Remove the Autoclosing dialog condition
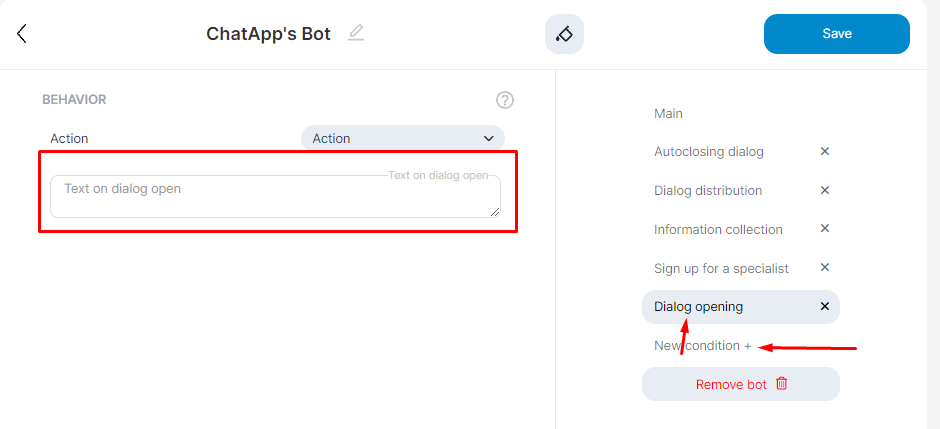Screen dimensions: 940x429 pyautogui.click(x=825, y=151)
